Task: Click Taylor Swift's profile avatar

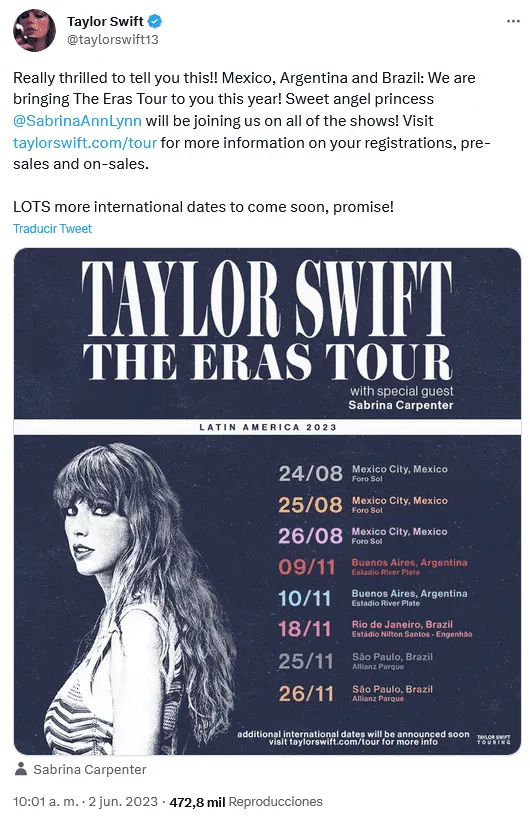Action: coord(34,30)
